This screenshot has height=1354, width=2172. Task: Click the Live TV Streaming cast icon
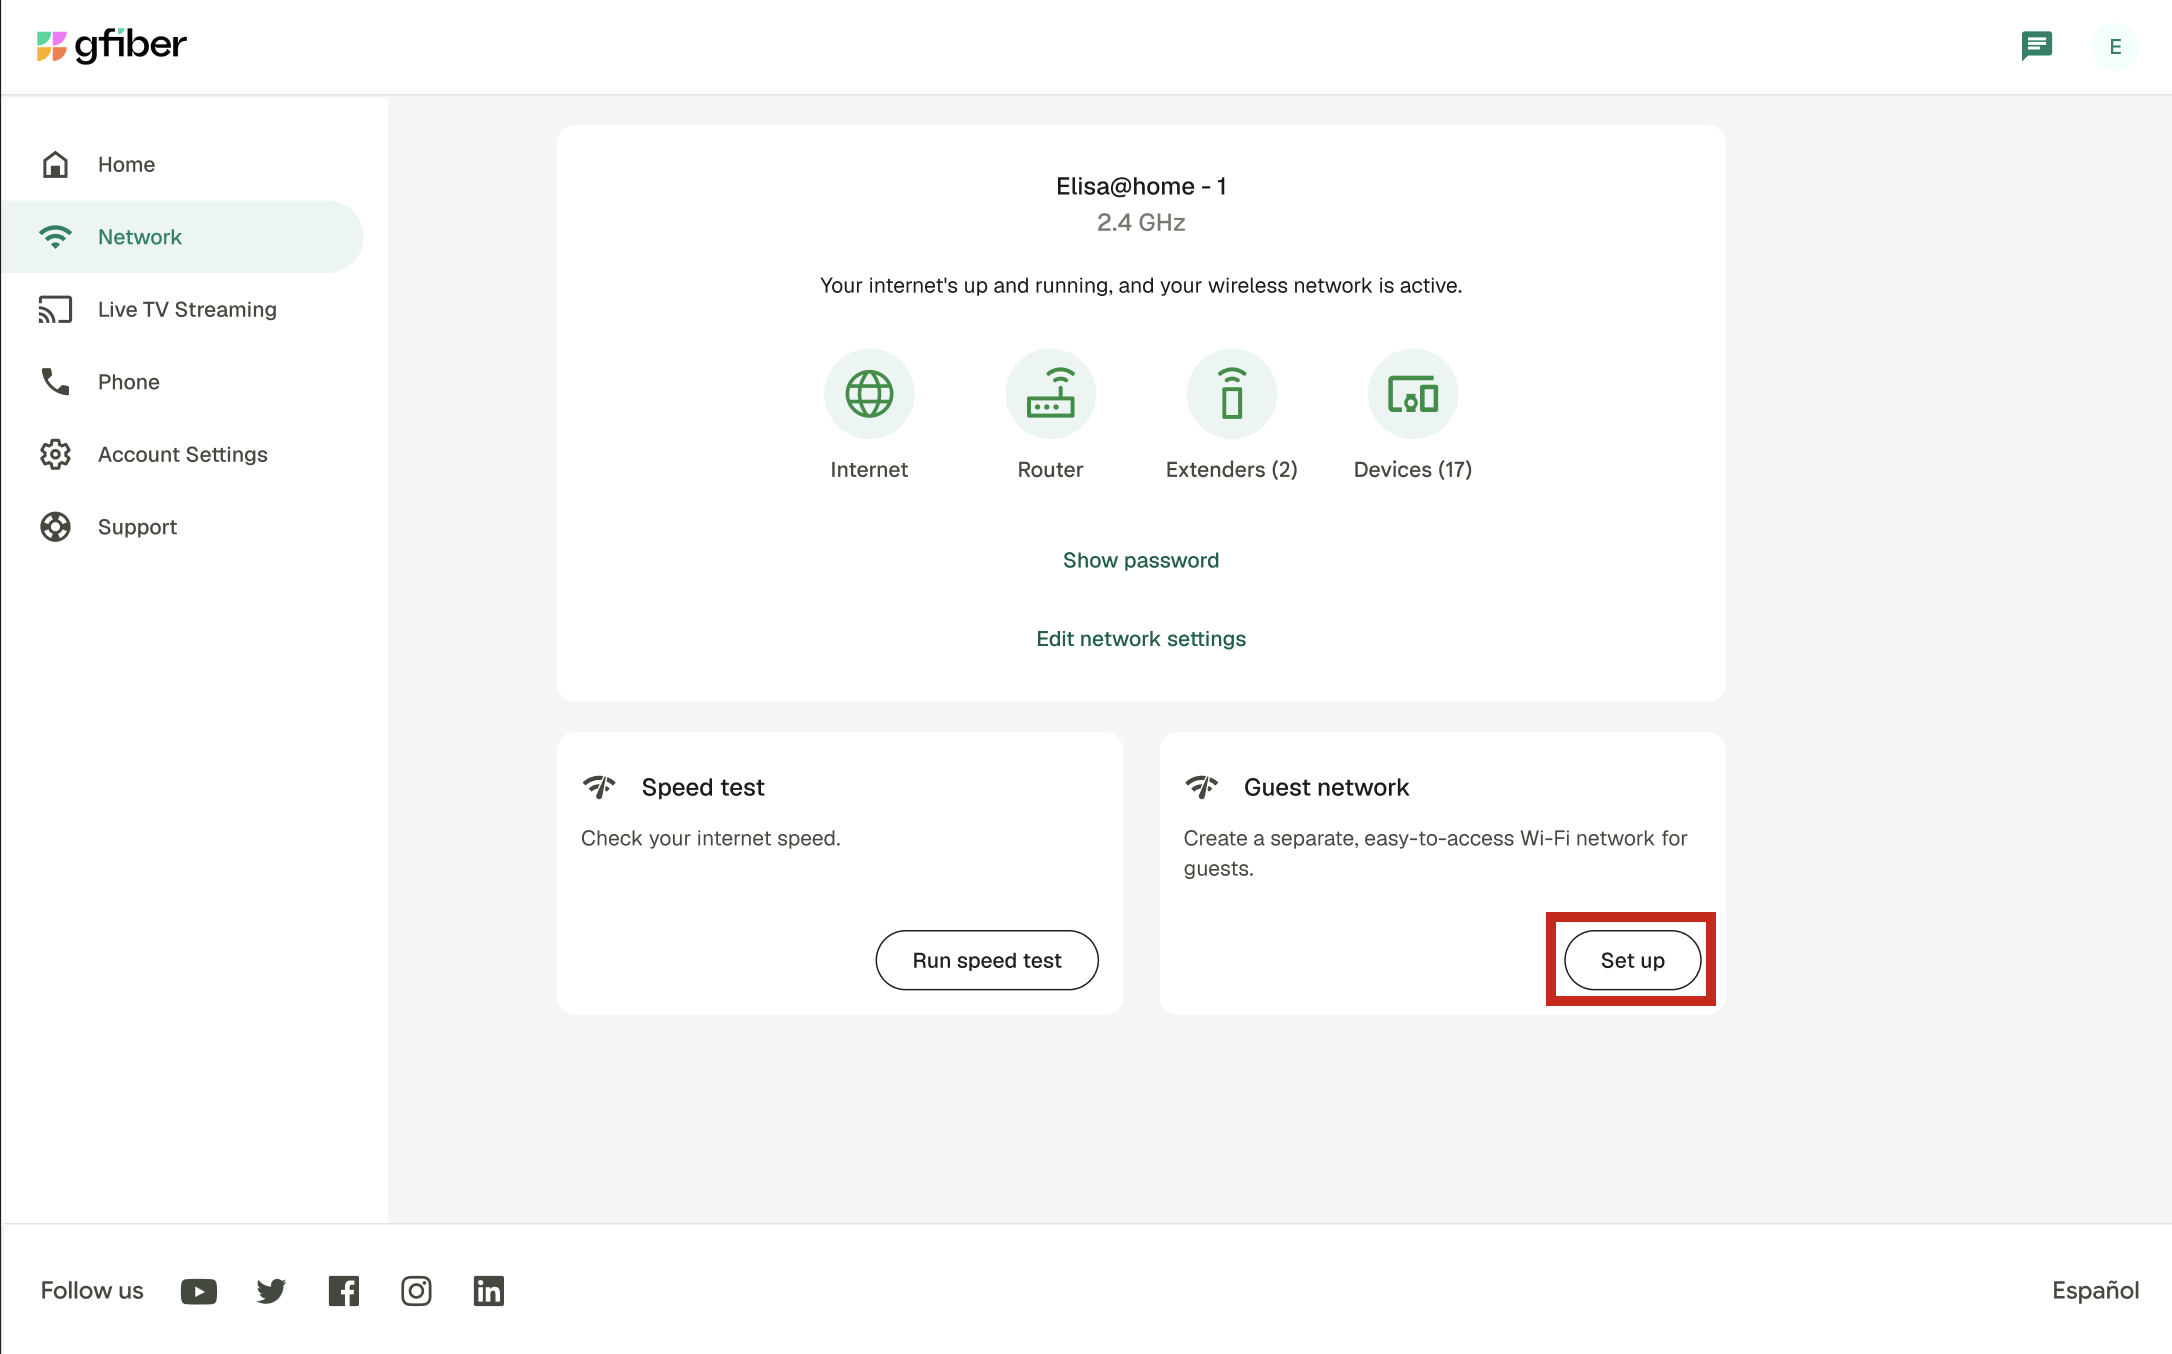point(55,310)
